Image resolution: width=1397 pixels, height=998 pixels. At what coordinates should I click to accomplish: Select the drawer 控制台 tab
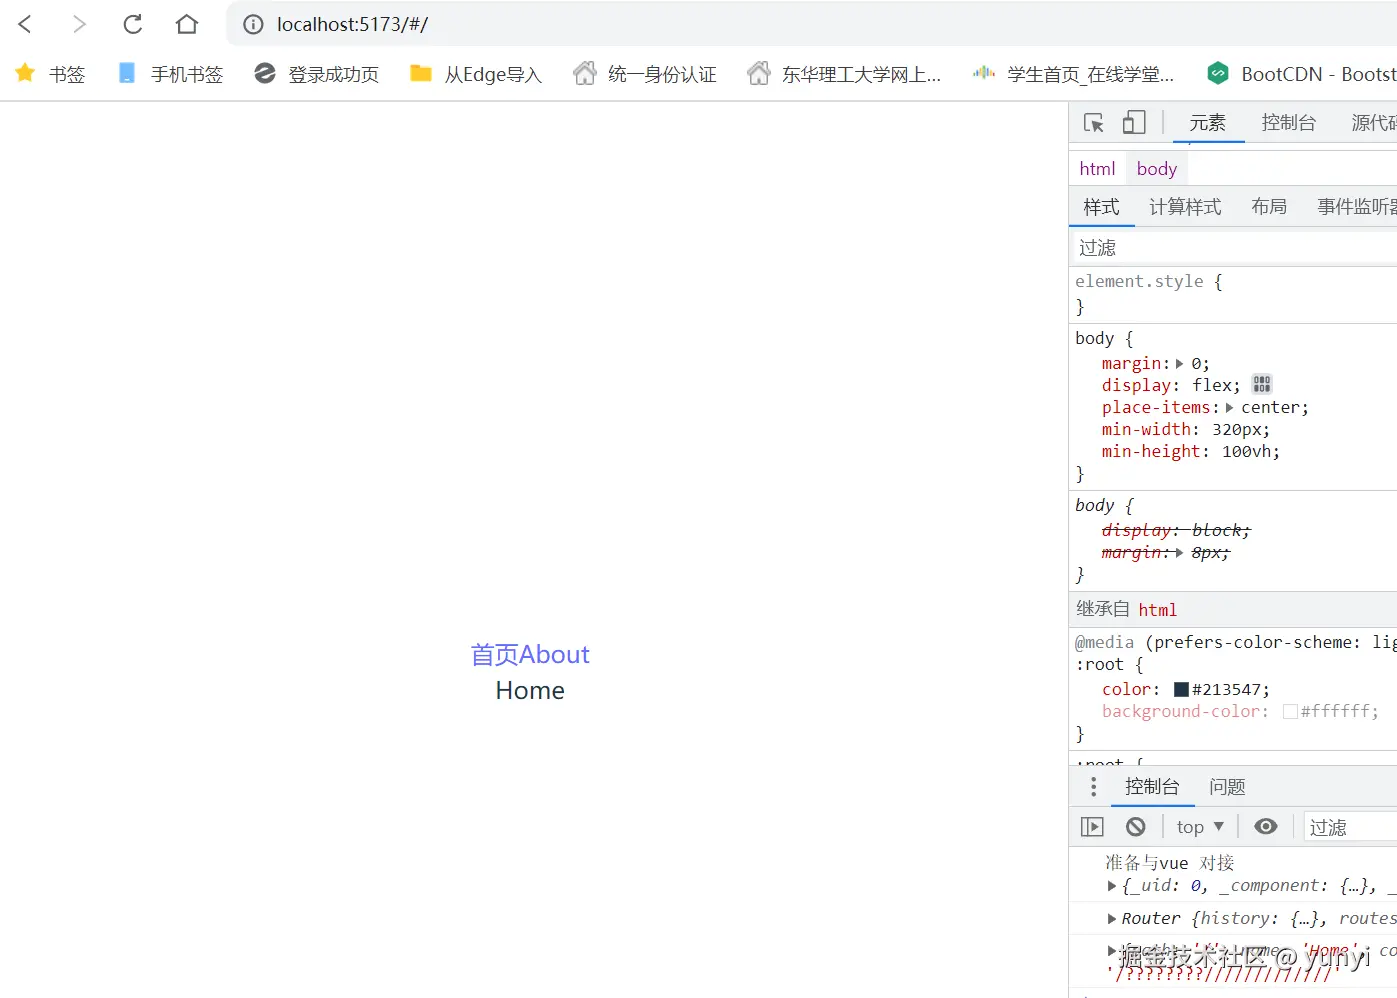(x=1152, y=787)
